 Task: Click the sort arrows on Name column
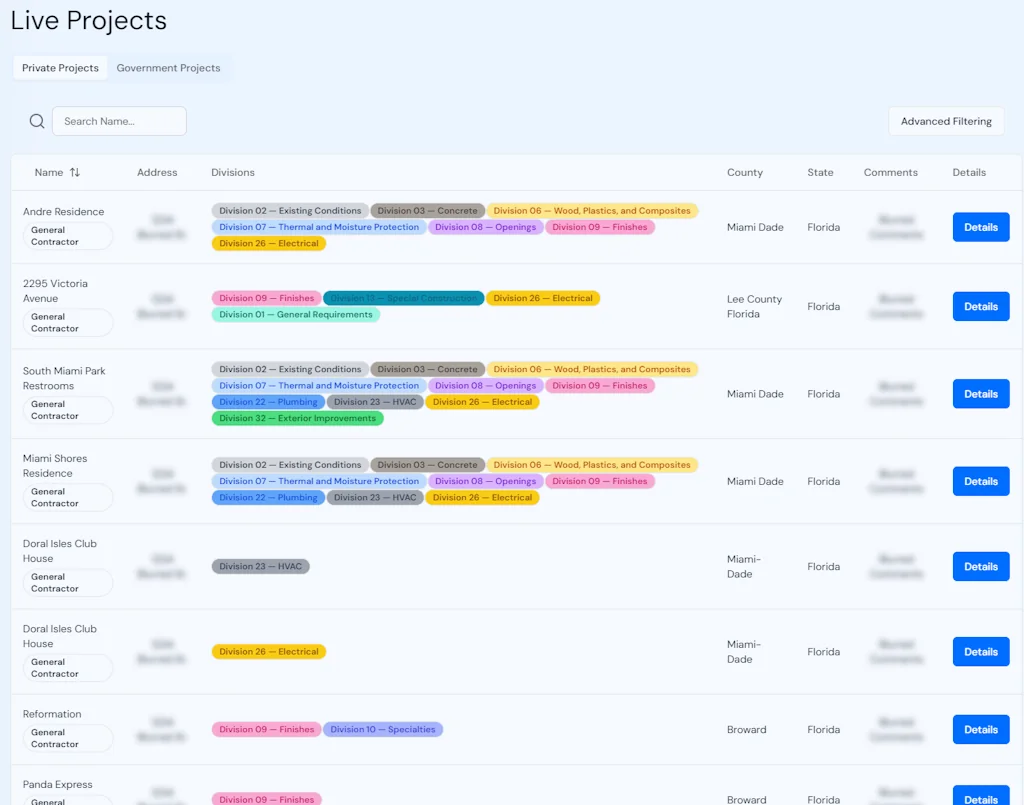coord(77,172)
